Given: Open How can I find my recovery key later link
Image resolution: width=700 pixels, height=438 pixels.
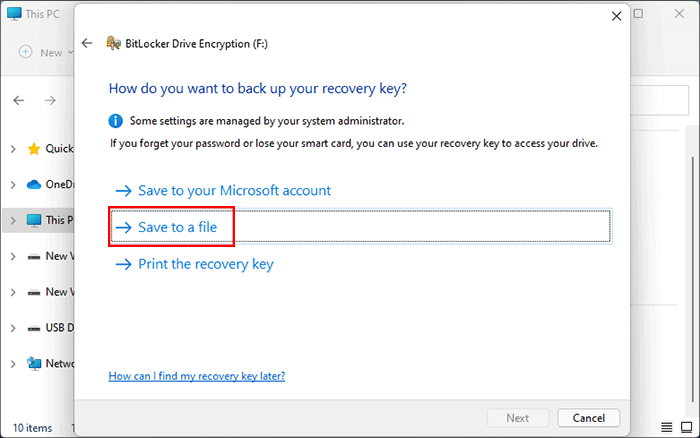Looking at the screenshot, I should (x=196, y=376).
